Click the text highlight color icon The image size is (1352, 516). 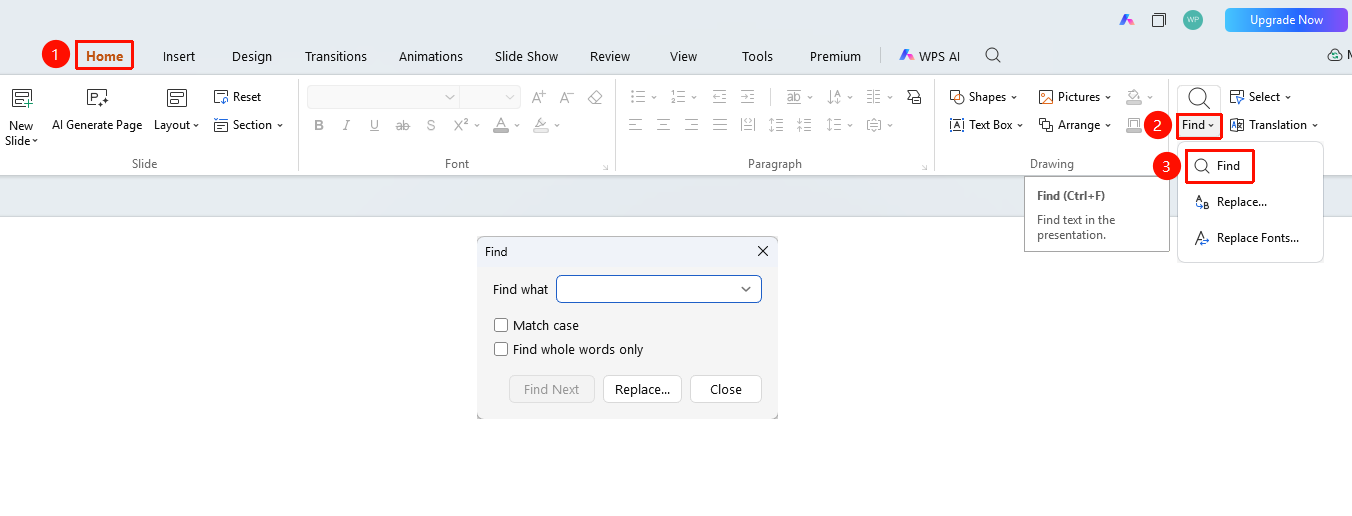pos(540,125)
